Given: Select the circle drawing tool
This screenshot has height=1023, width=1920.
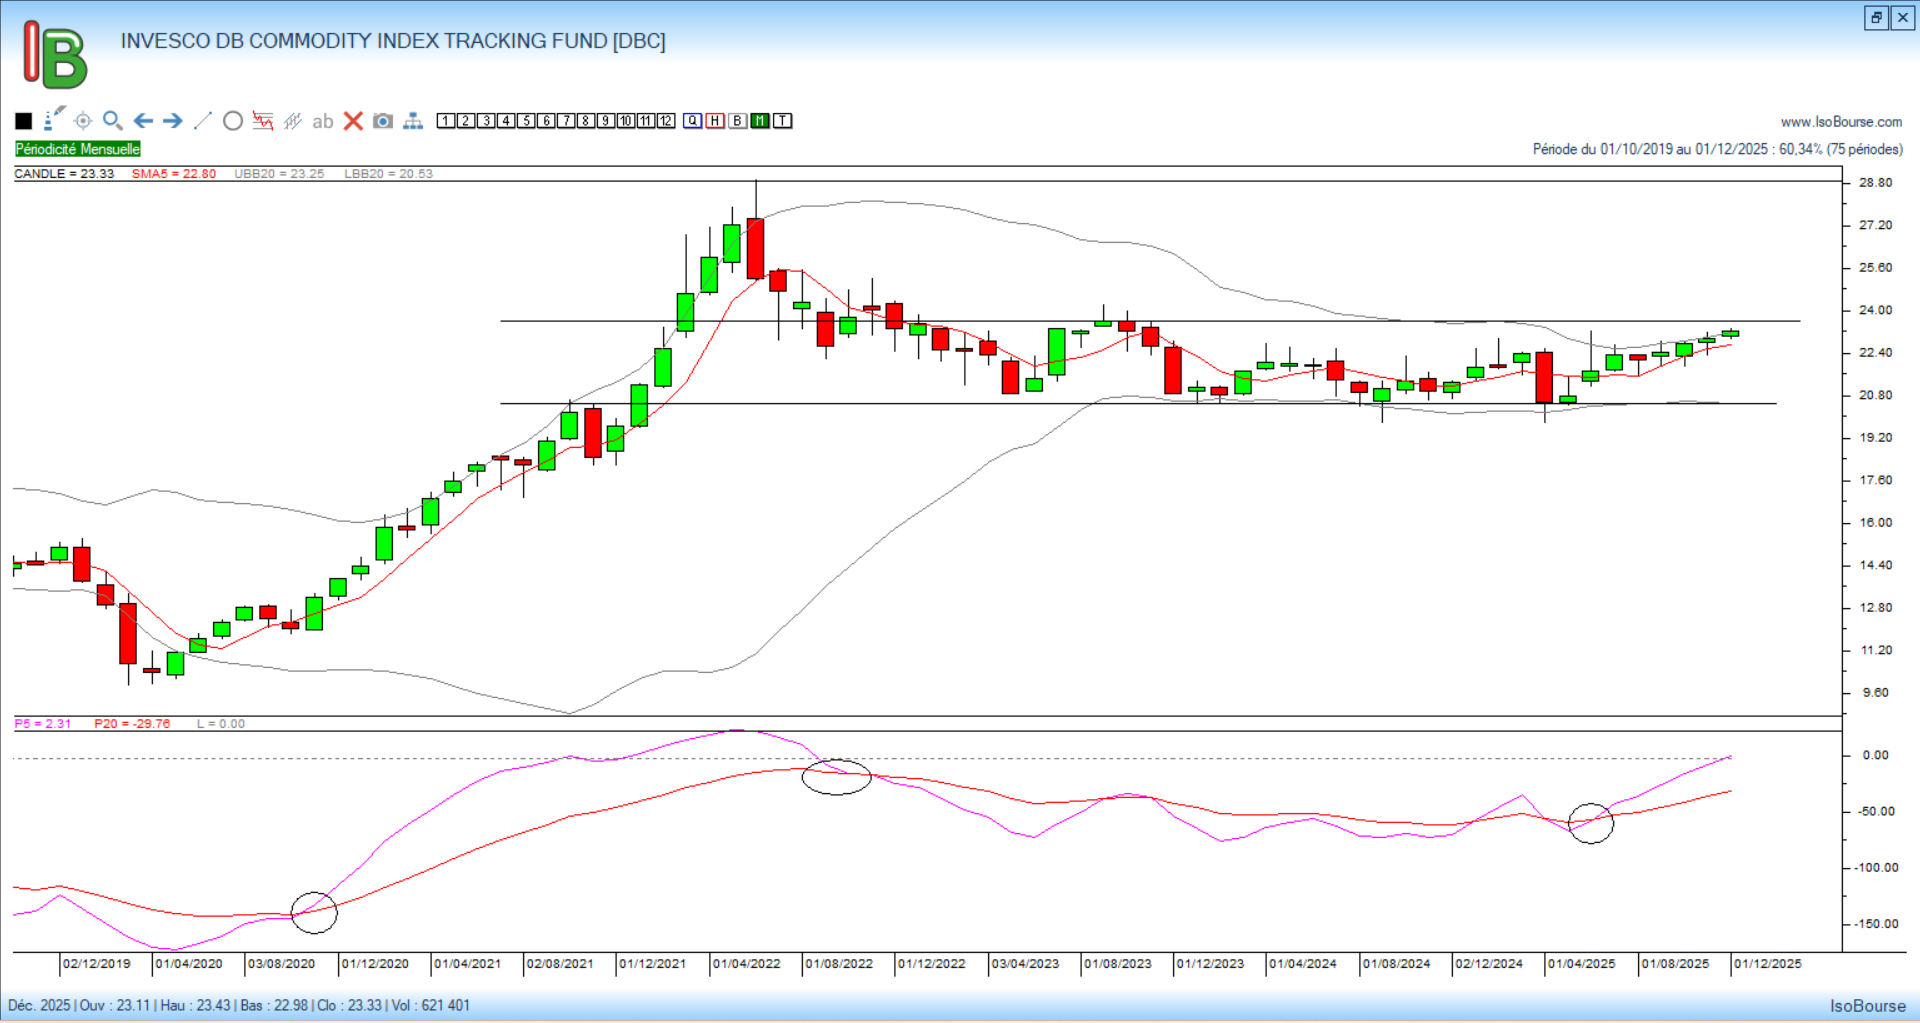Looking at the screenshot, I should pos(233,121).
